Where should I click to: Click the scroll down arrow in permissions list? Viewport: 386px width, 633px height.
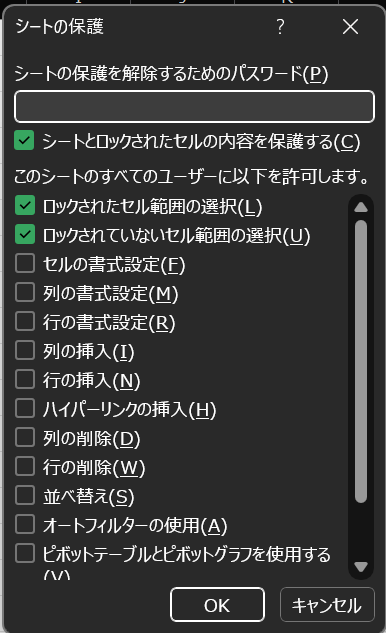pos(361,567)
